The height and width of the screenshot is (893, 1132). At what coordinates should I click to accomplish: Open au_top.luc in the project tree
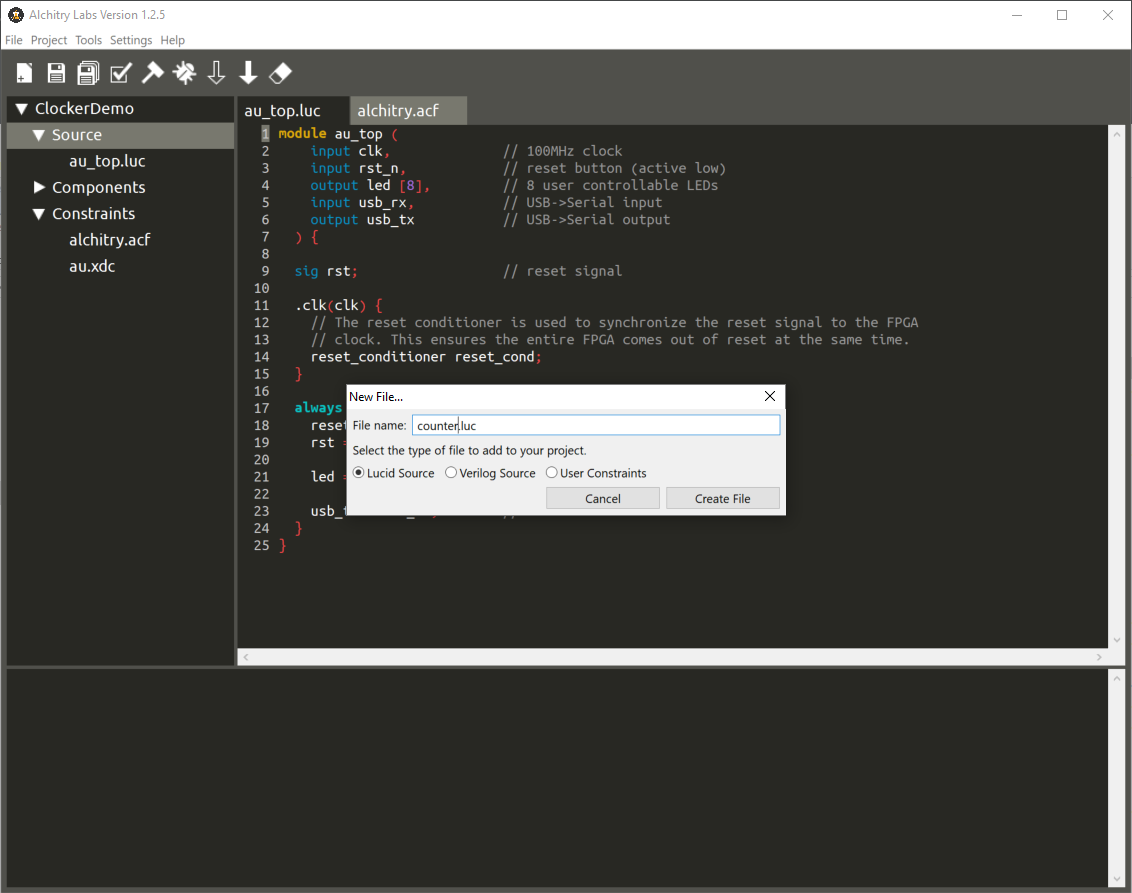pos(108,161)
